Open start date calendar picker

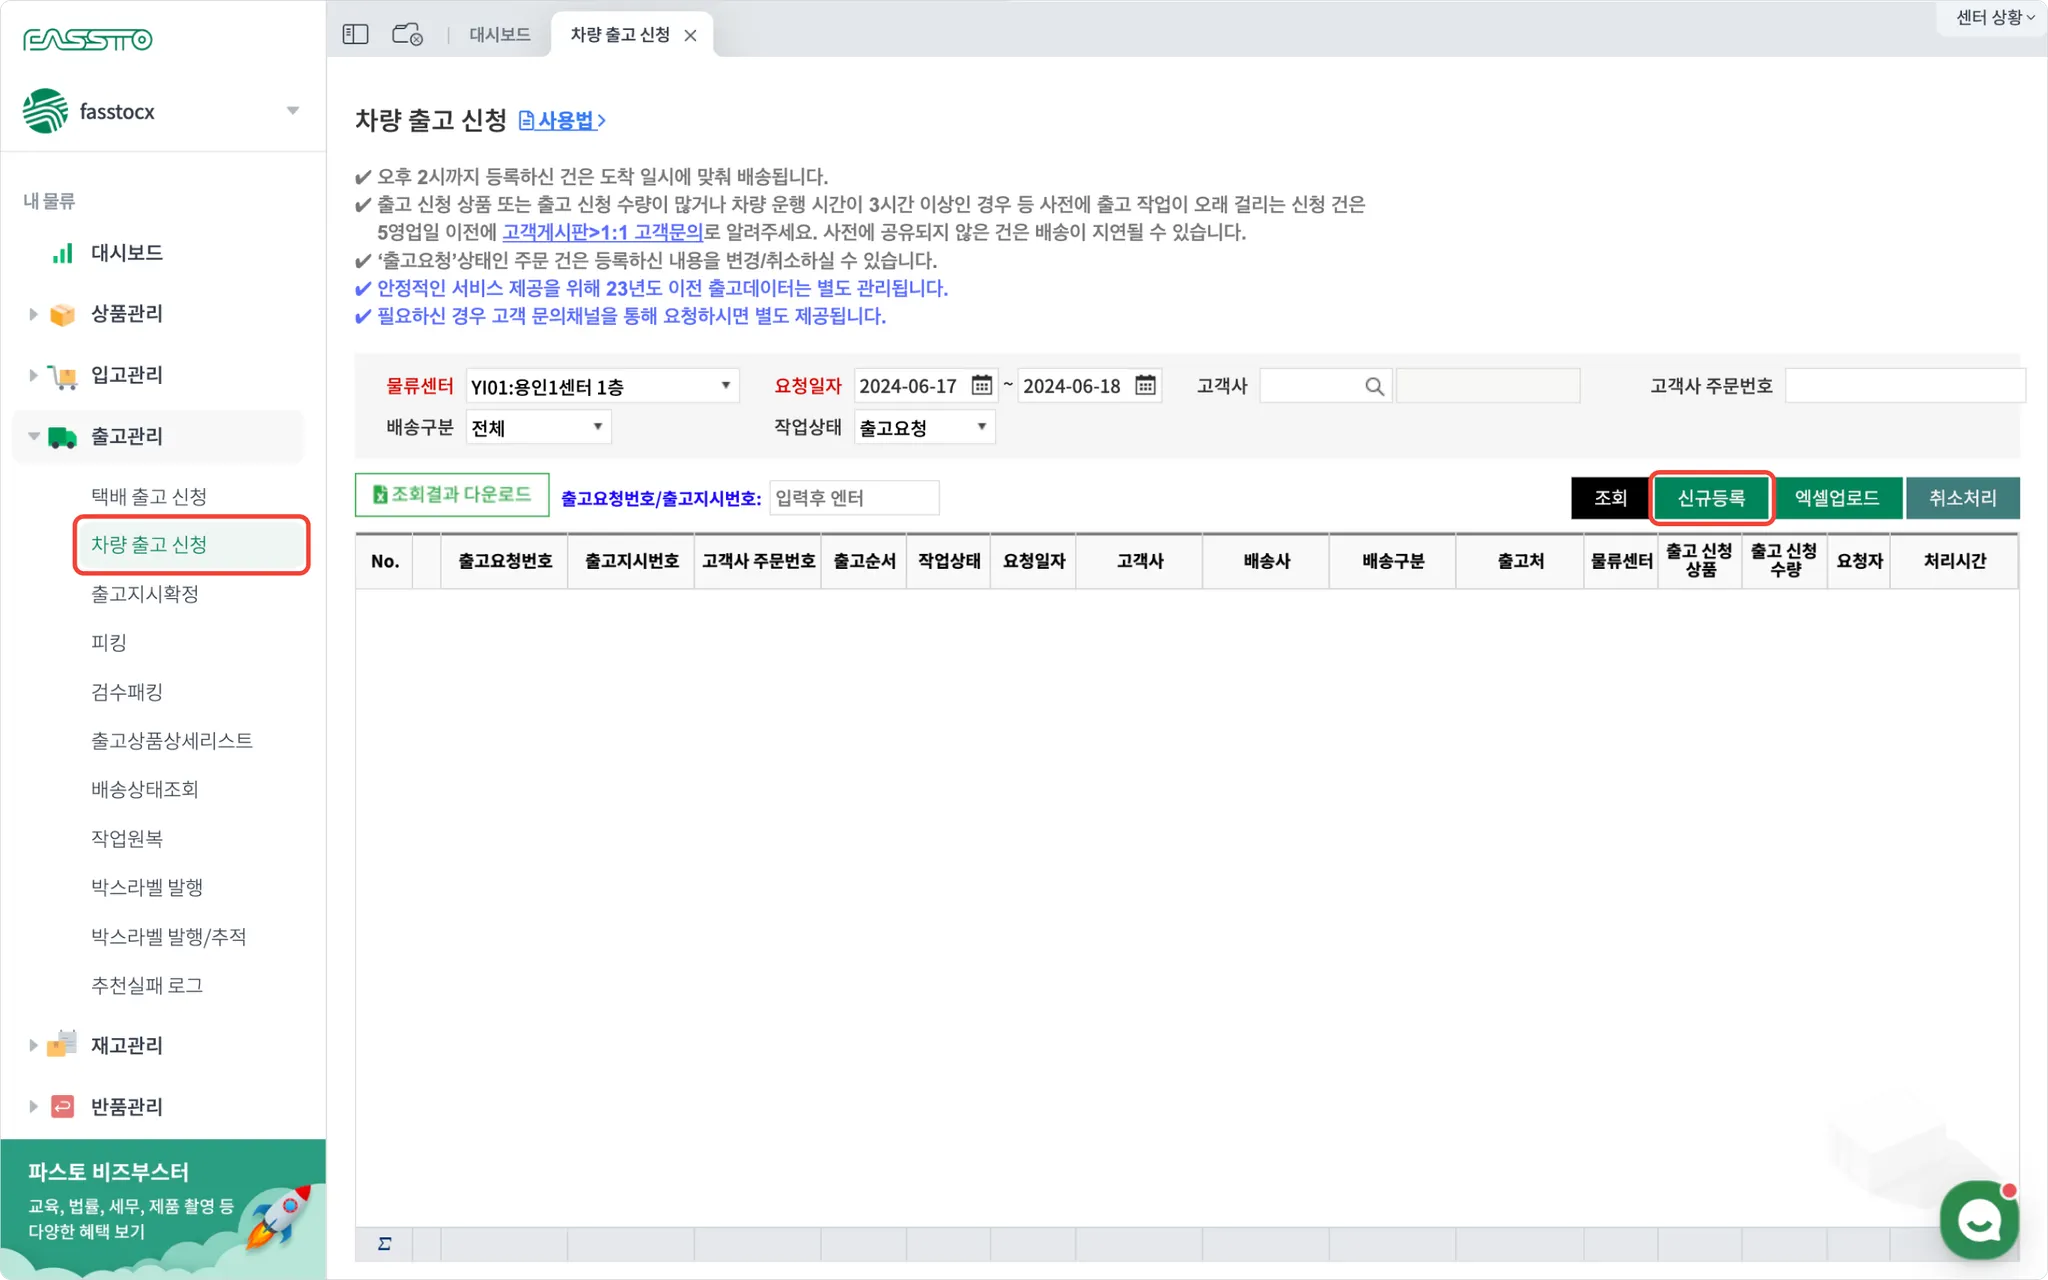(x=982, y=385)
